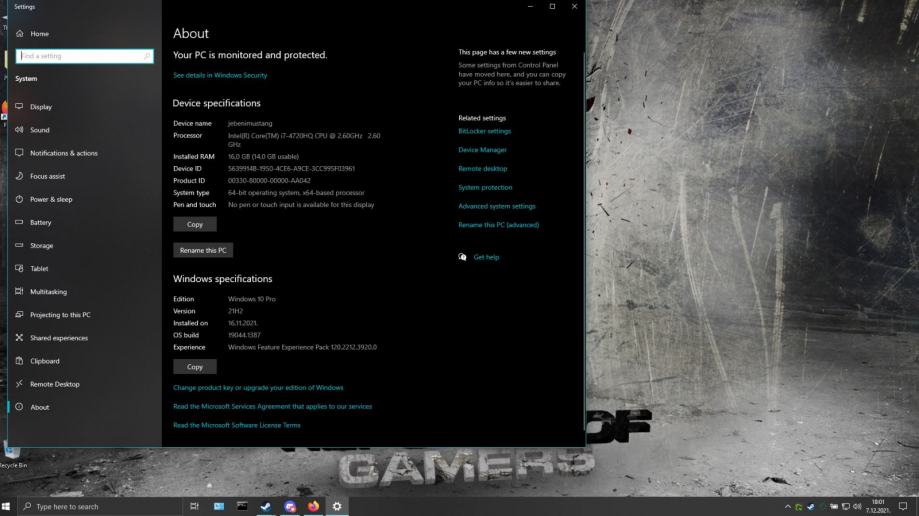Image resolution: width=919 pixels, height=516 pixels.
Task: Select the Focus assist moon icon
Action: (19, 176)
